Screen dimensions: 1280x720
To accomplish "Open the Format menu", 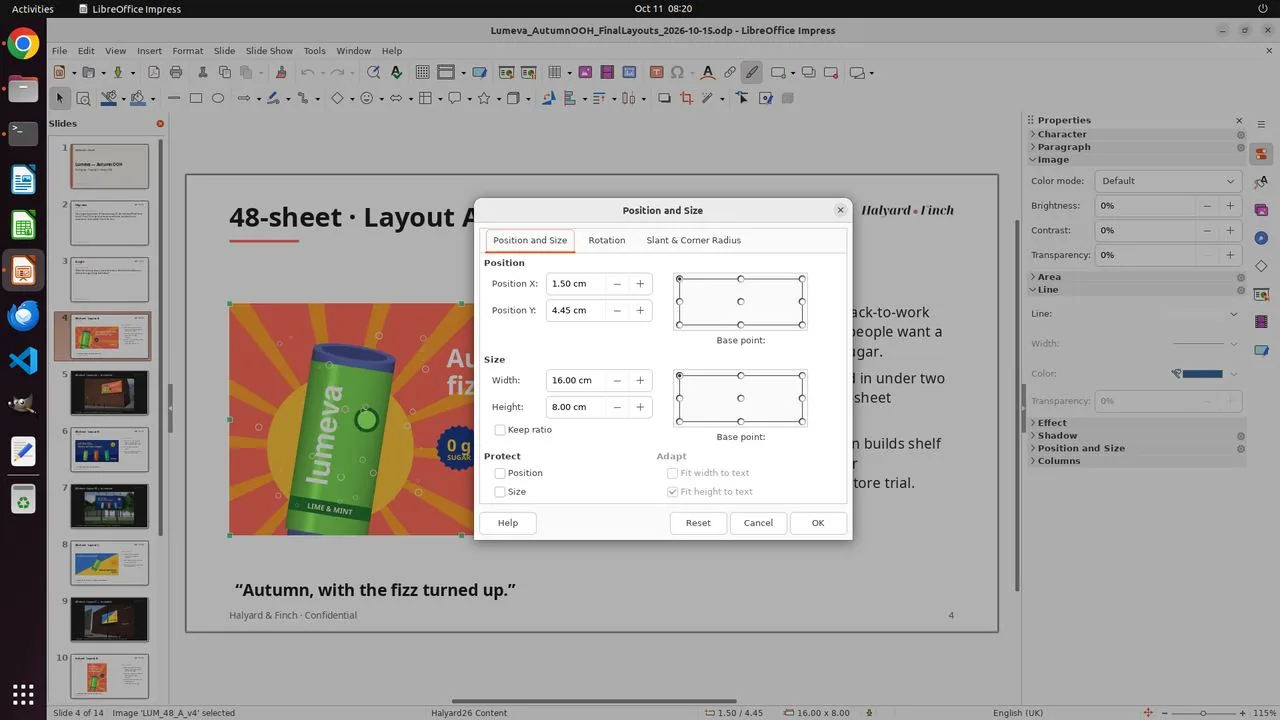I will point(187,51).
